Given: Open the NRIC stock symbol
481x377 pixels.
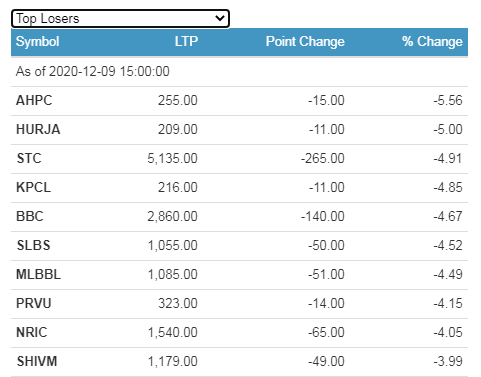Looking at the screenshot, I should pyautogui.click(x=32, y=332).
